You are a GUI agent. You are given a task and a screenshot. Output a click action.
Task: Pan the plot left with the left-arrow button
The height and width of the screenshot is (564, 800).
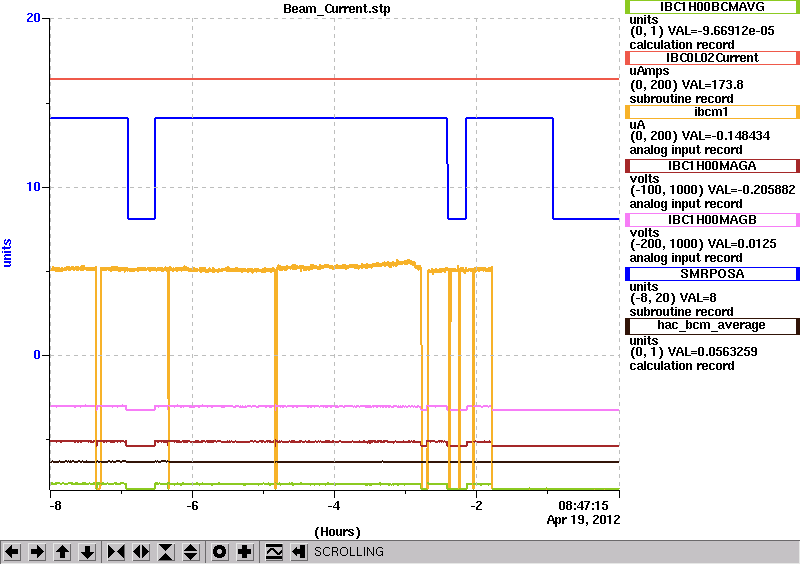point(12,552)
